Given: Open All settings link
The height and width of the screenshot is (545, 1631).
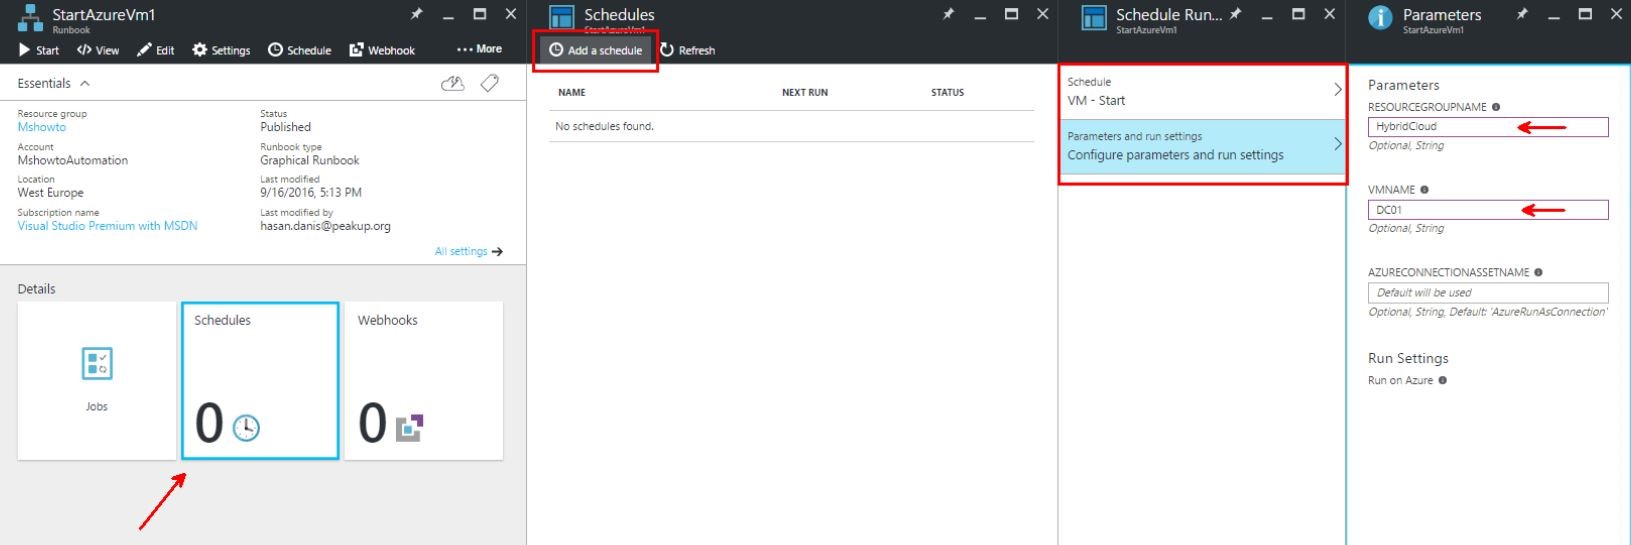Looking at the screenshot, I should click(468, 251).
